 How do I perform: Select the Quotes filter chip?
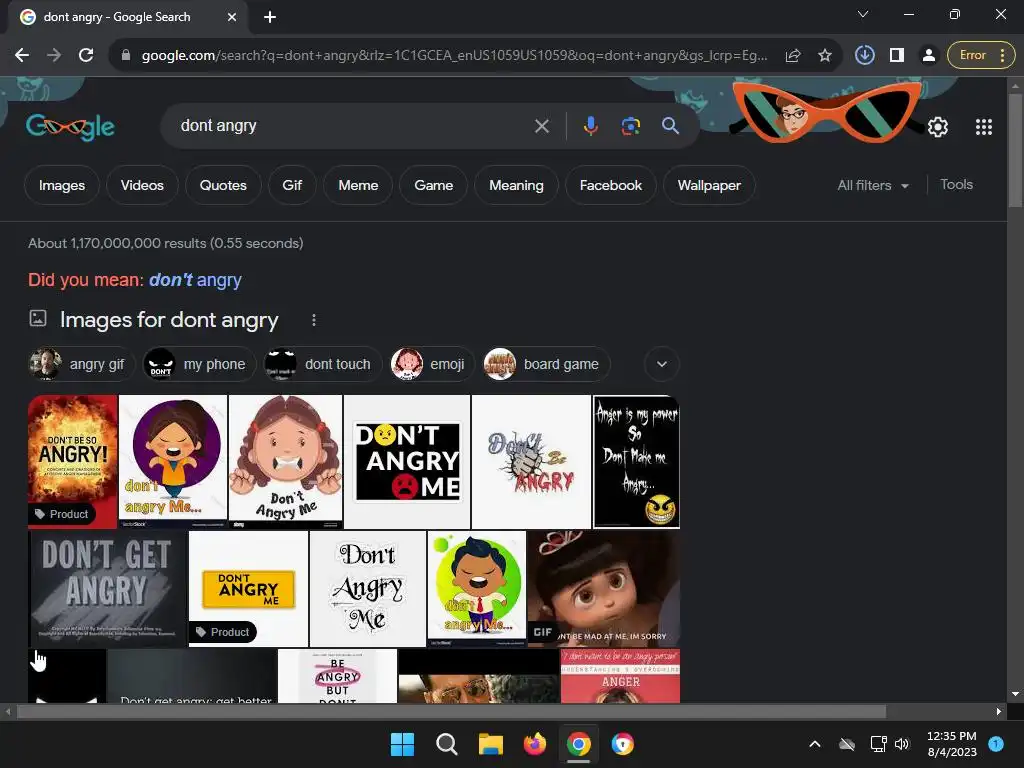[223, 185]
